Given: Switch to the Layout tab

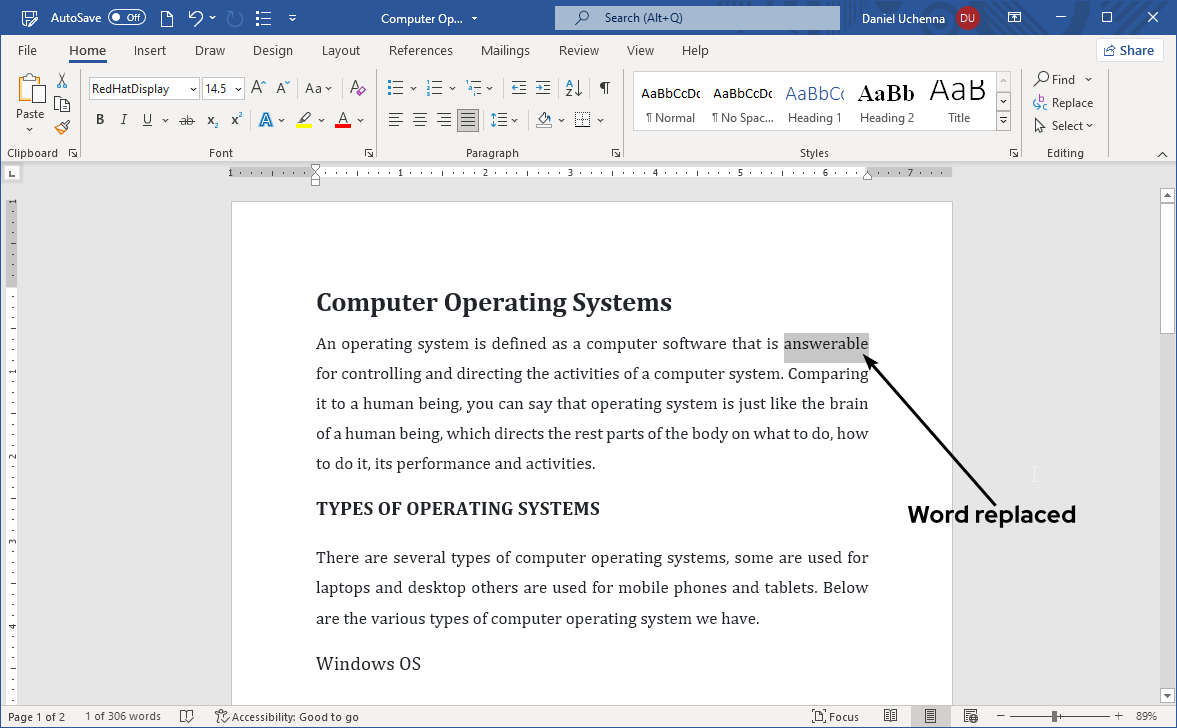Looking at the screenshot, I should coord(340,50).
